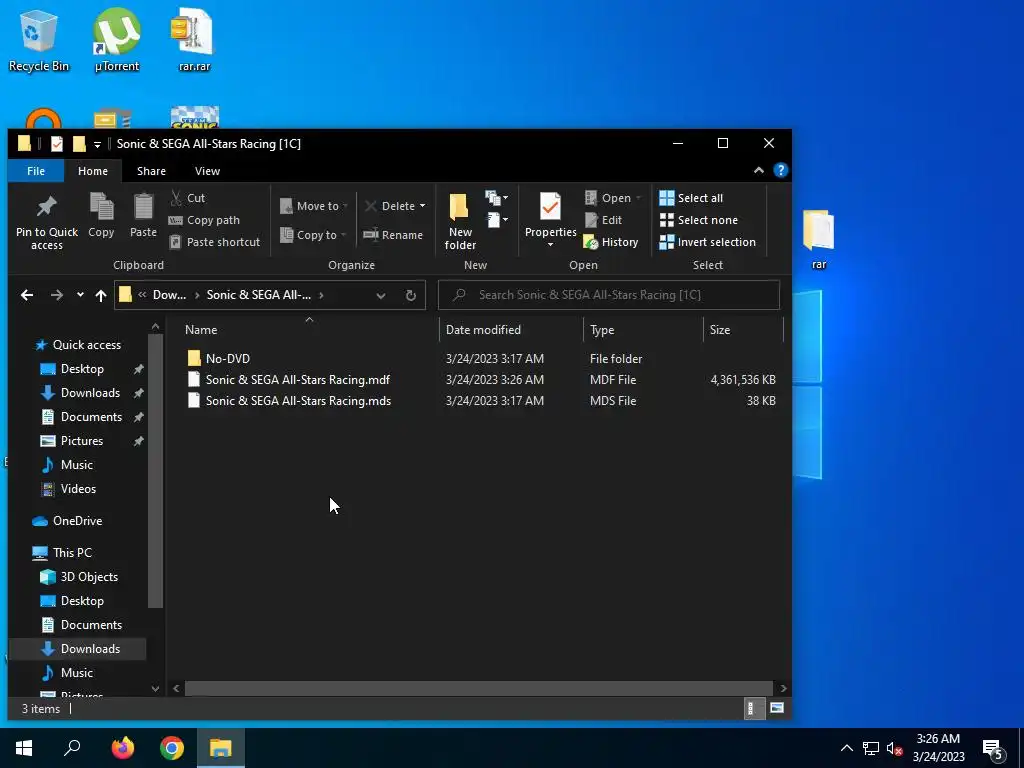Click the Delete button in Organize
1024x768 pixels.
tap(390, 206)
